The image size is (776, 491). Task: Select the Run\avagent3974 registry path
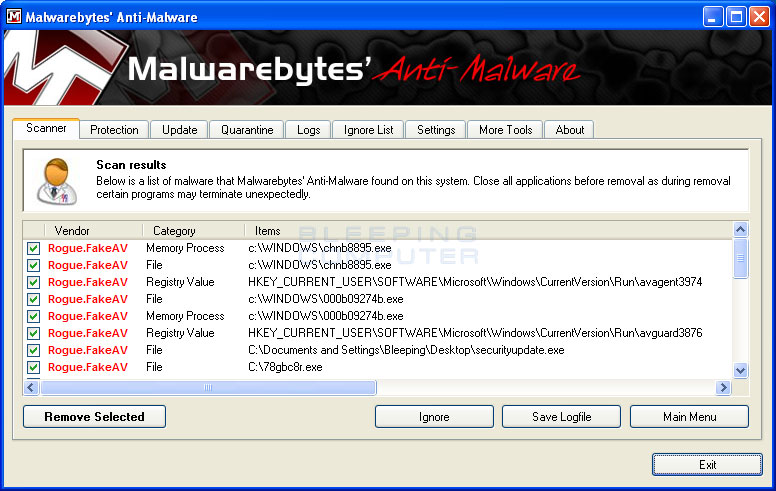point(475,282)
